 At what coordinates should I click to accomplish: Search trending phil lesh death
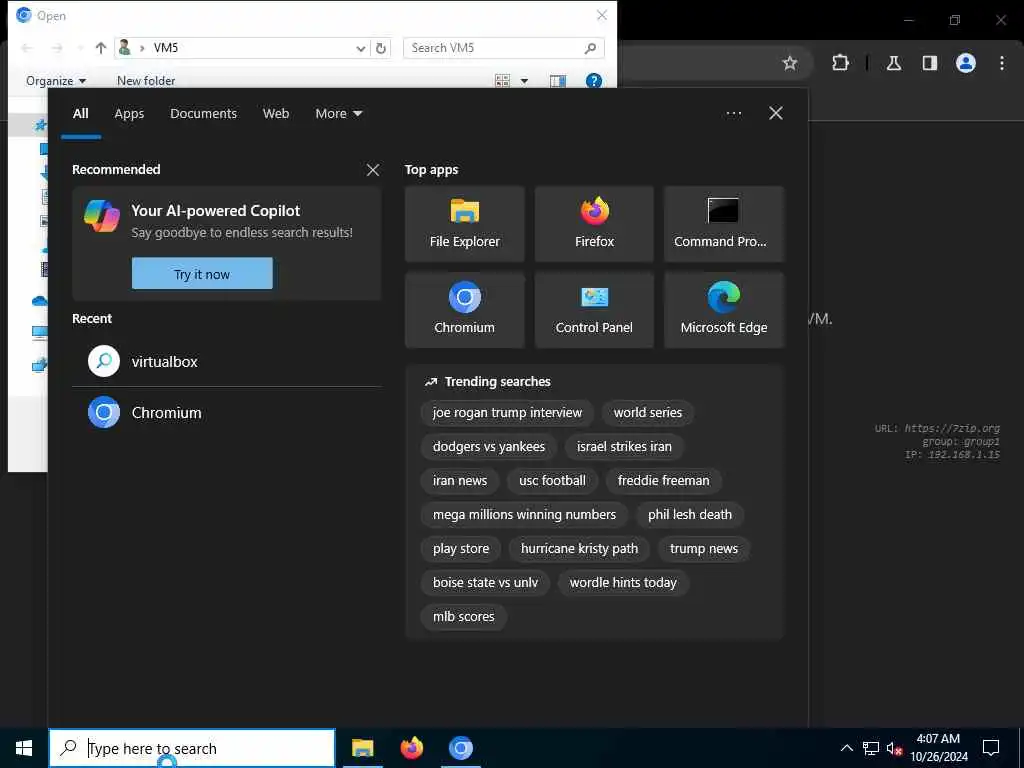click(690, 515)
